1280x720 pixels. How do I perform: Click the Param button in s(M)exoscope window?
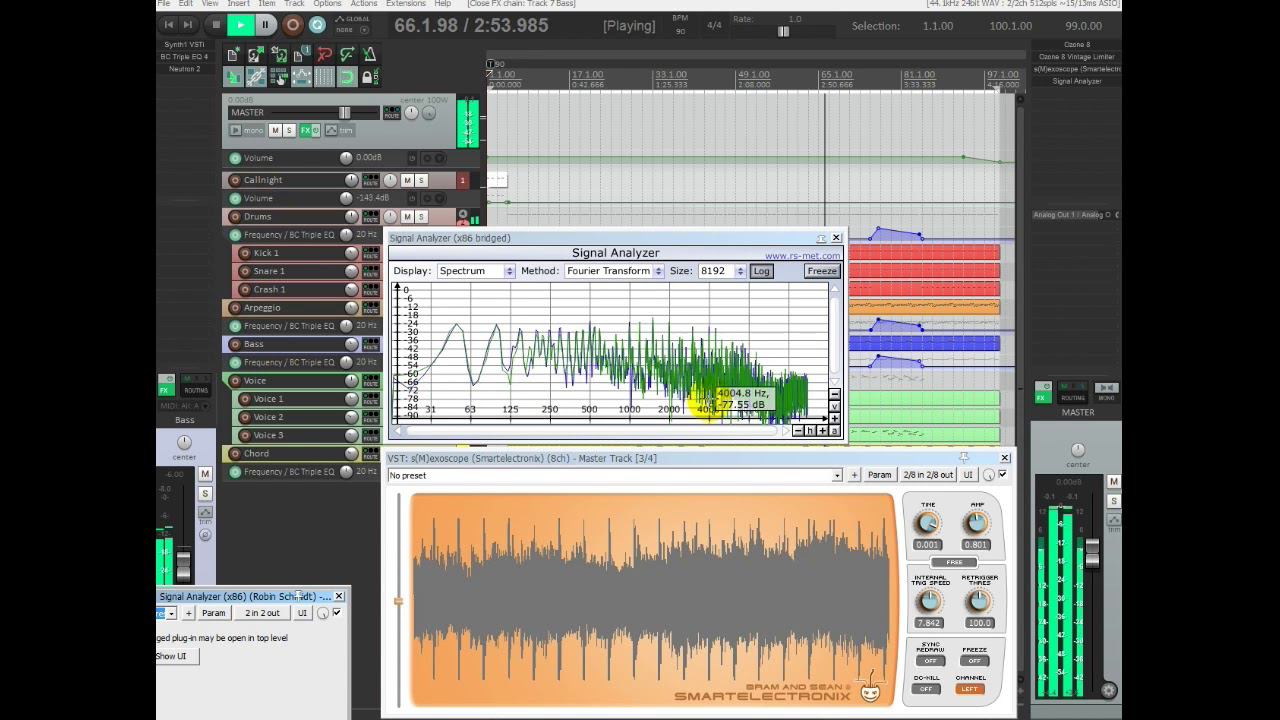point(879,475)
